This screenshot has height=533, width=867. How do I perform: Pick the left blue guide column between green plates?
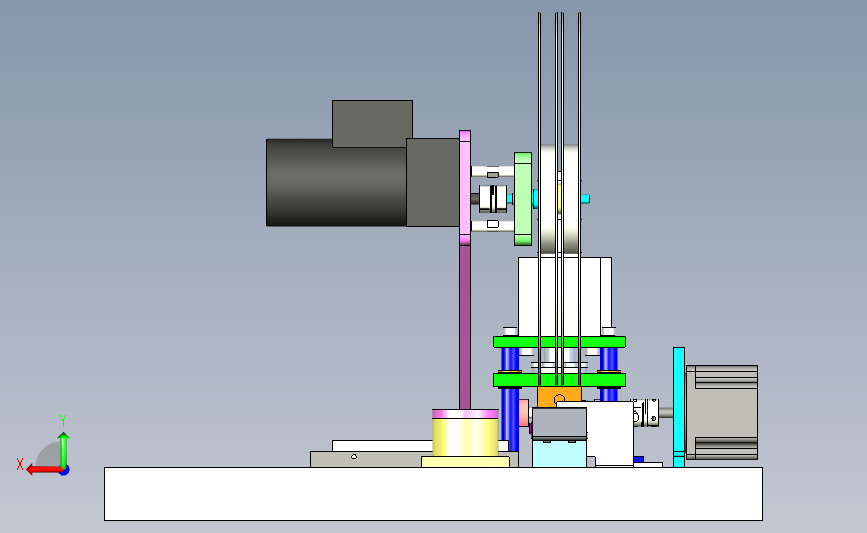coord(510,360)
